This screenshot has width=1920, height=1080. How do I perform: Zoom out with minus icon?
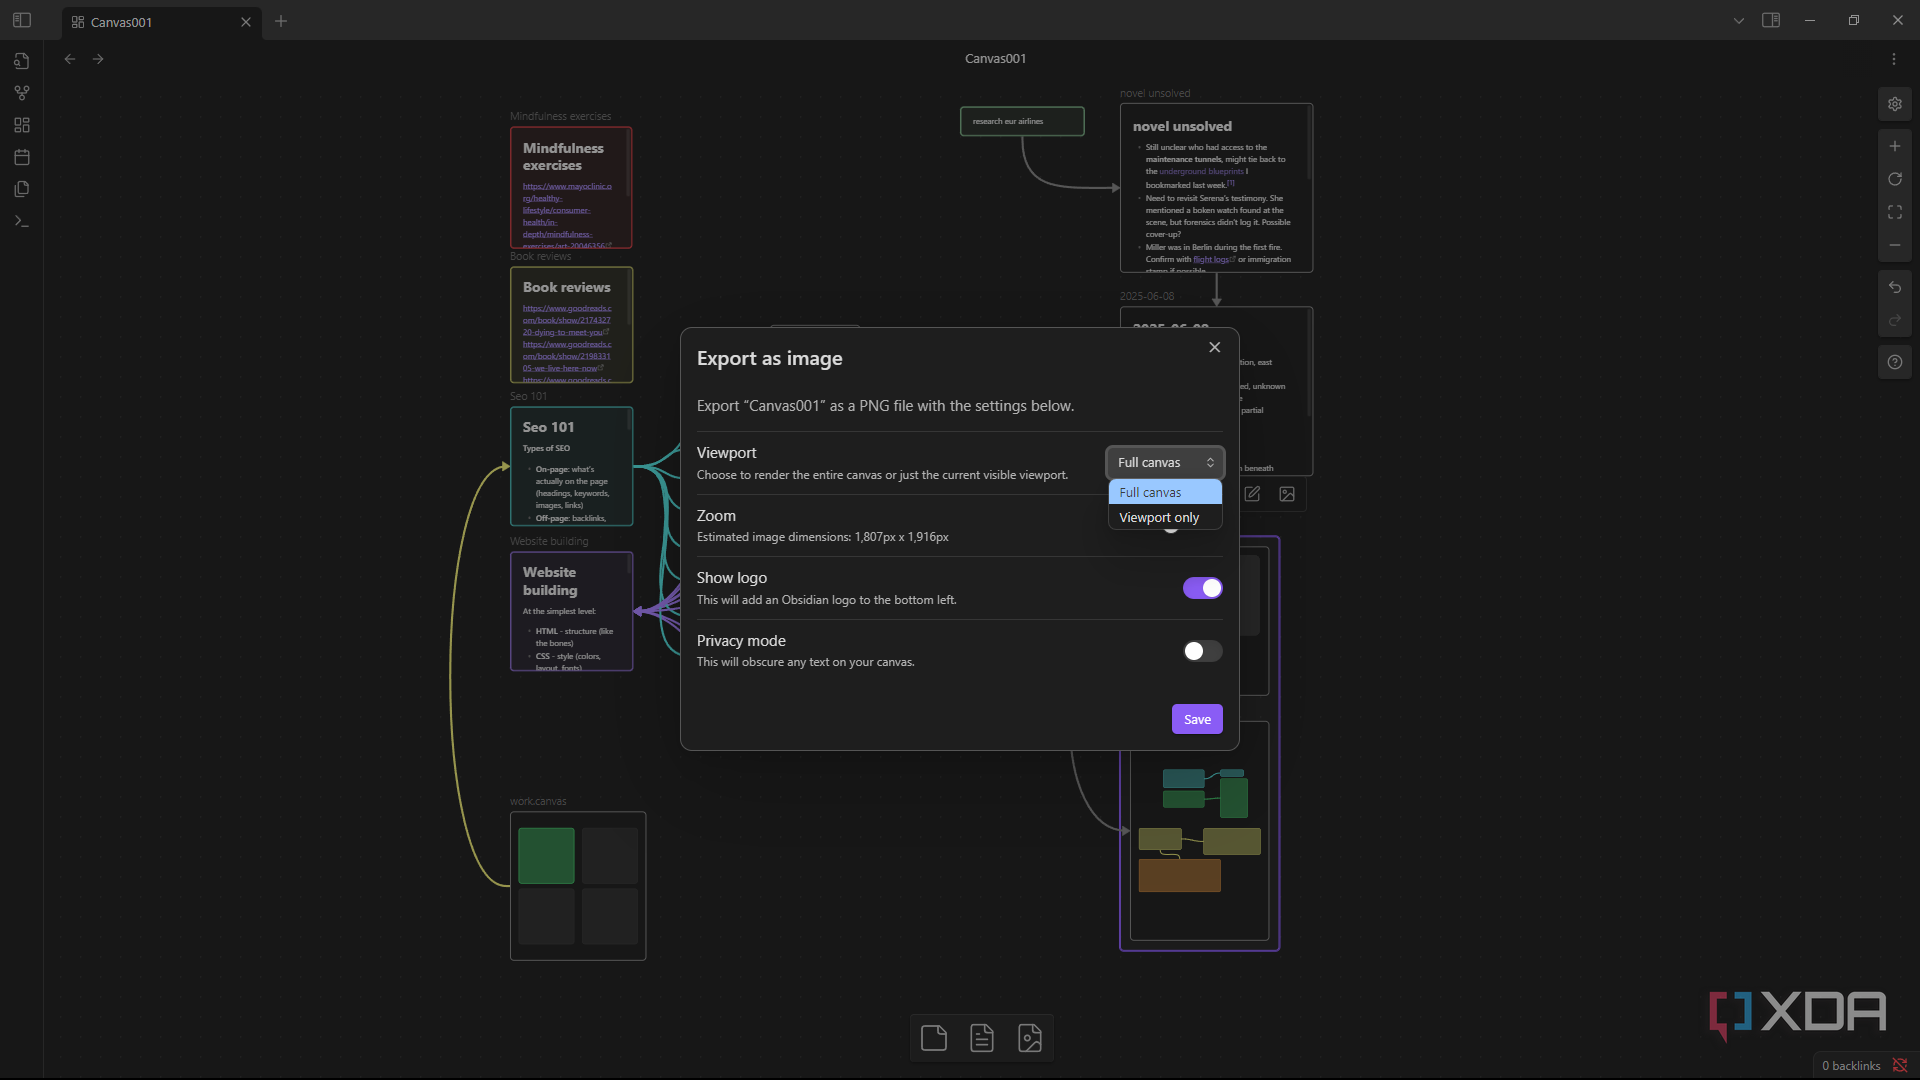coord(1895,245)
